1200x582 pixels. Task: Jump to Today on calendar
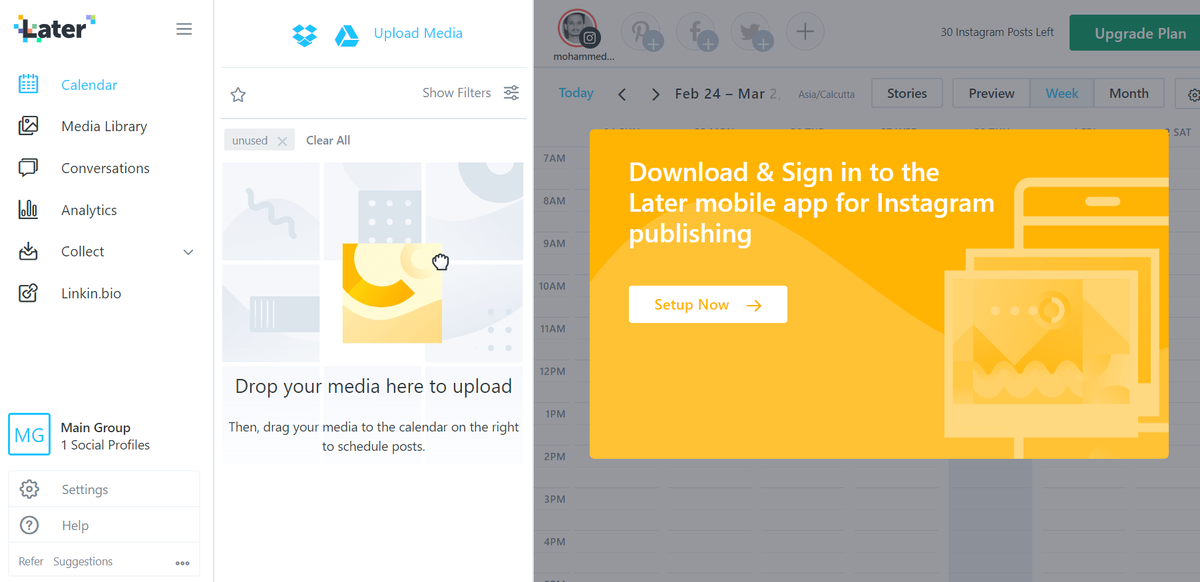[576, 93]
